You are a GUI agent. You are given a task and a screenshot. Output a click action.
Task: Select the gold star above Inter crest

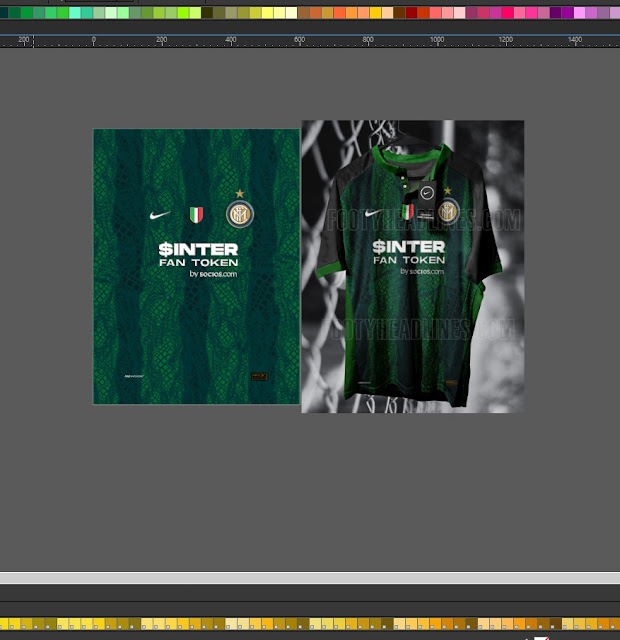pos(240,193)
